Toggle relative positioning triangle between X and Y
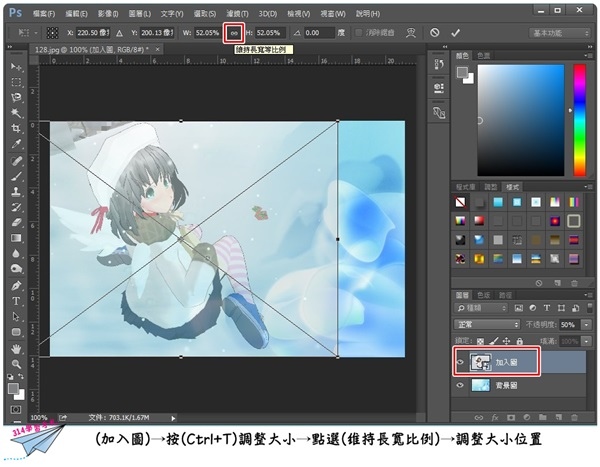The image size is (600, 467). (119, 33)
